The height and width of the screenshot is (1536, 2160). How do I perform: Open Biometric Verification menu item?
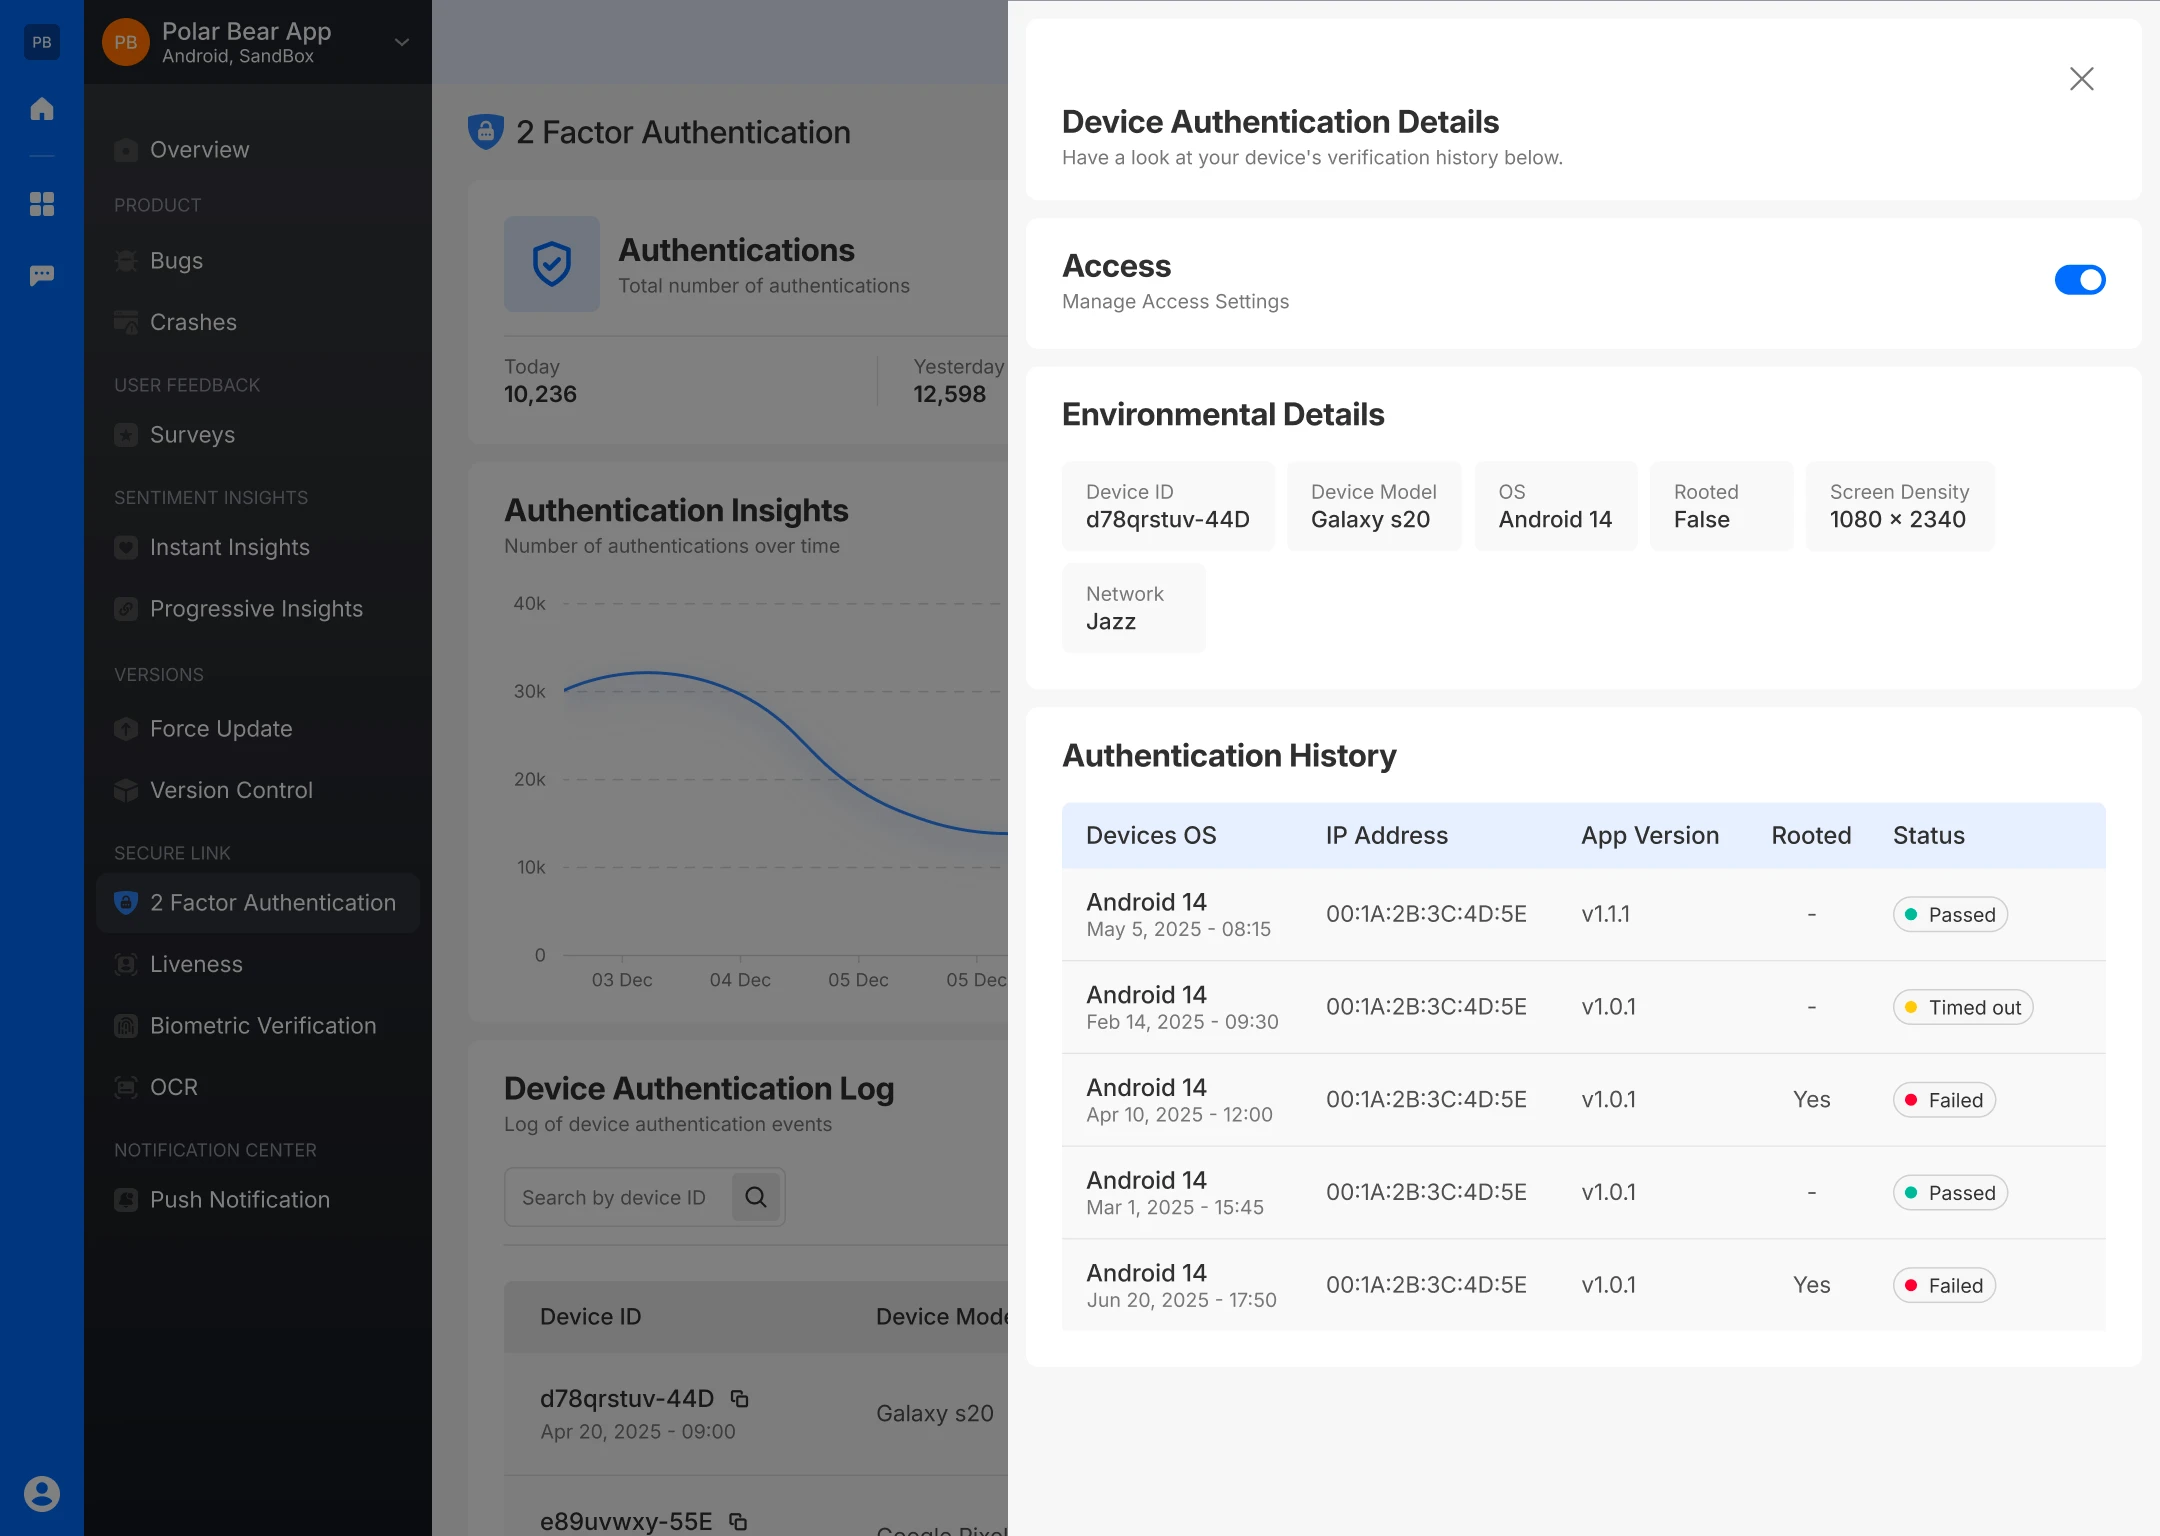pos(262,1025)
